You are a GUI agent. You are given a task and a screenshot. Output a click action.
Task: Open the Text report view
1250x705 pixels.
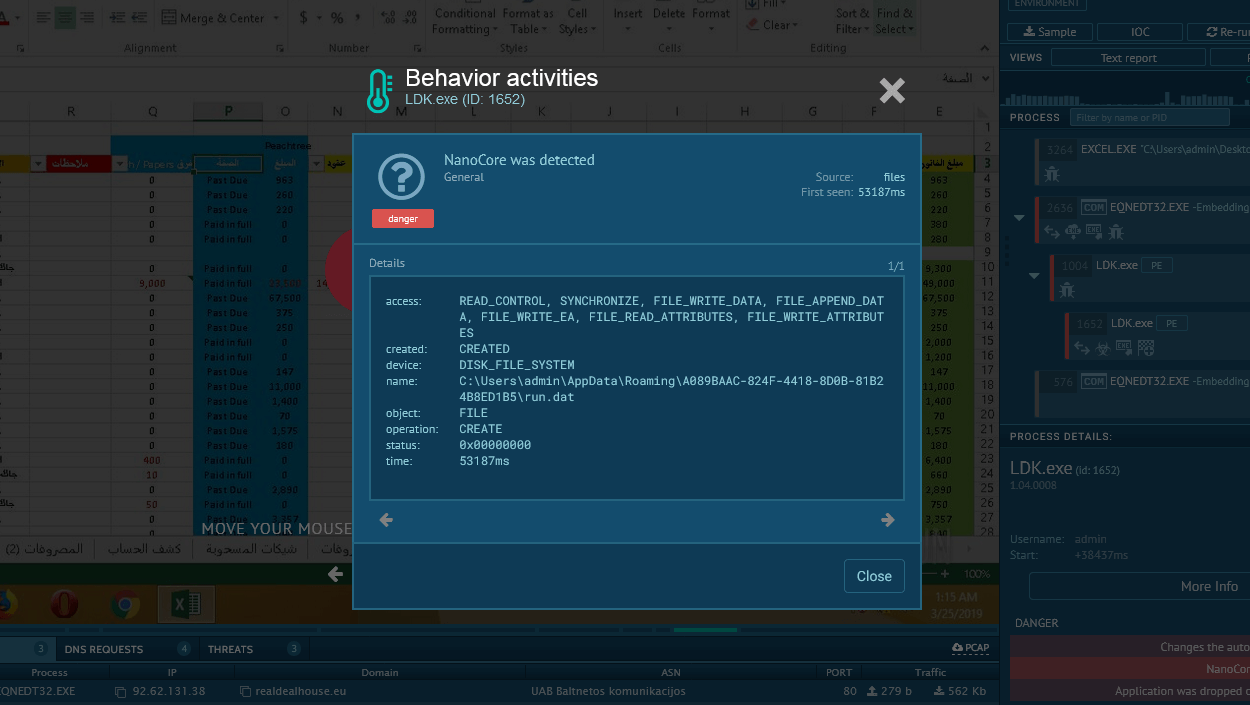(x=1128, y=58)
